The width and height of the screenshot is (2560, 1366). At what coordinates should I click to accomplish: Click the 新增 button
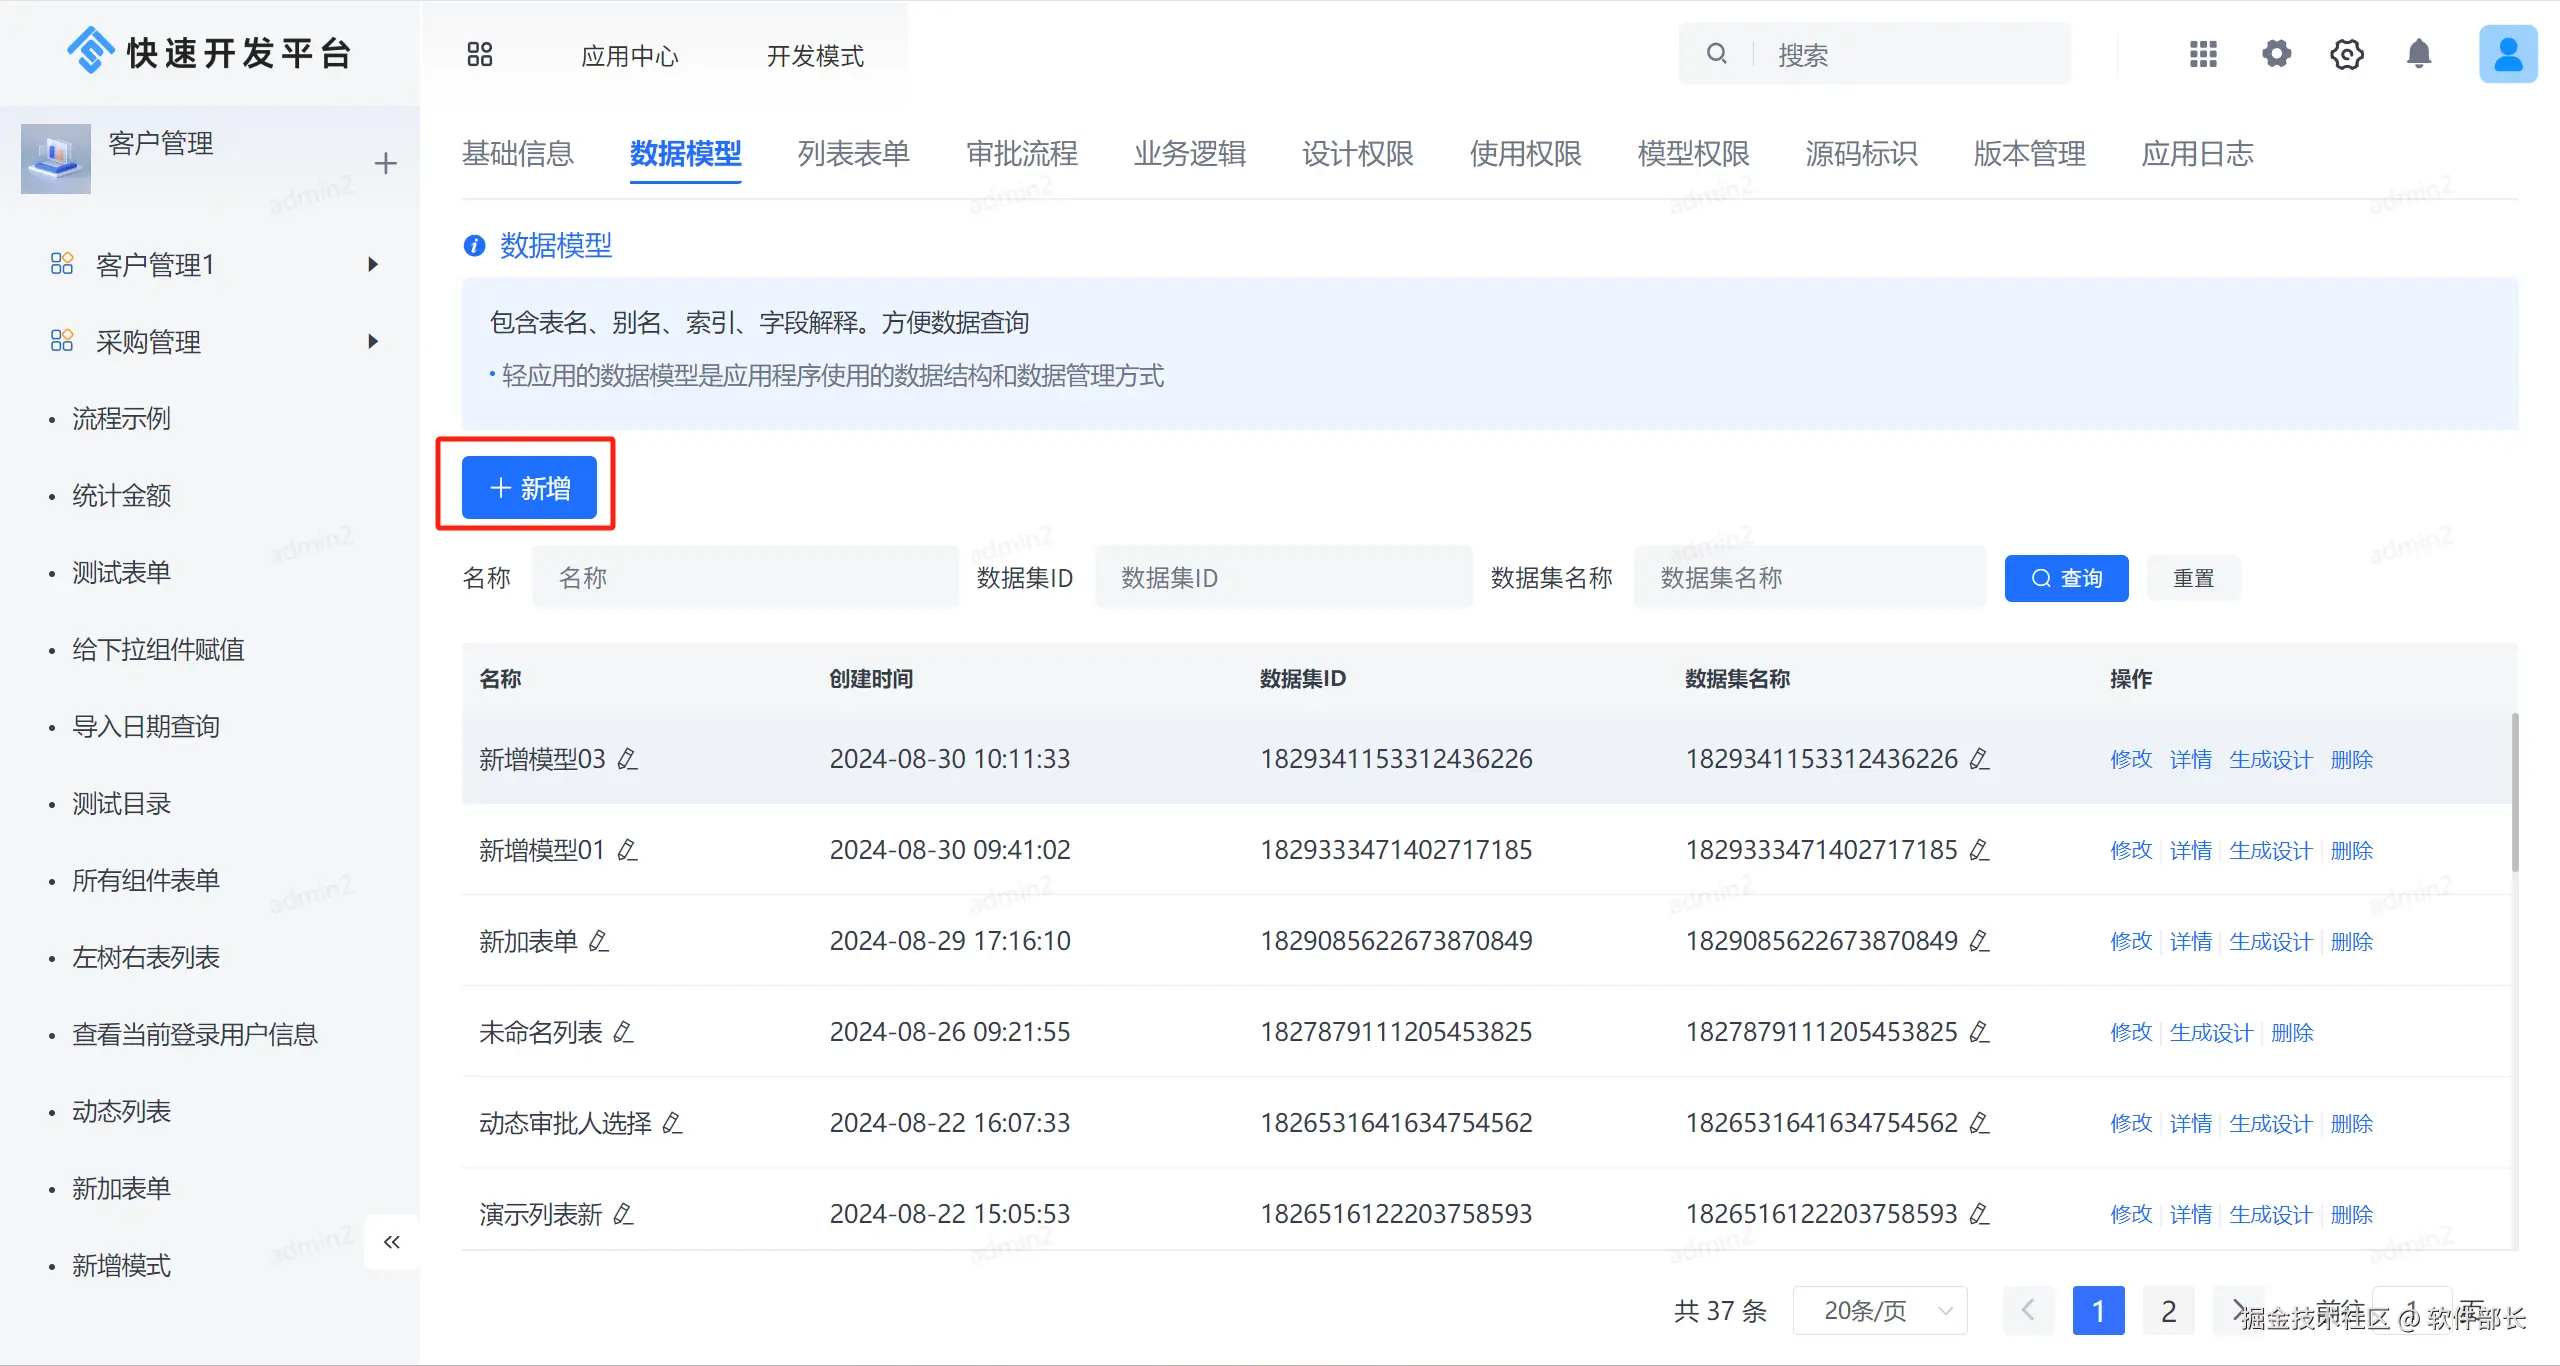[x=529, y=488]
